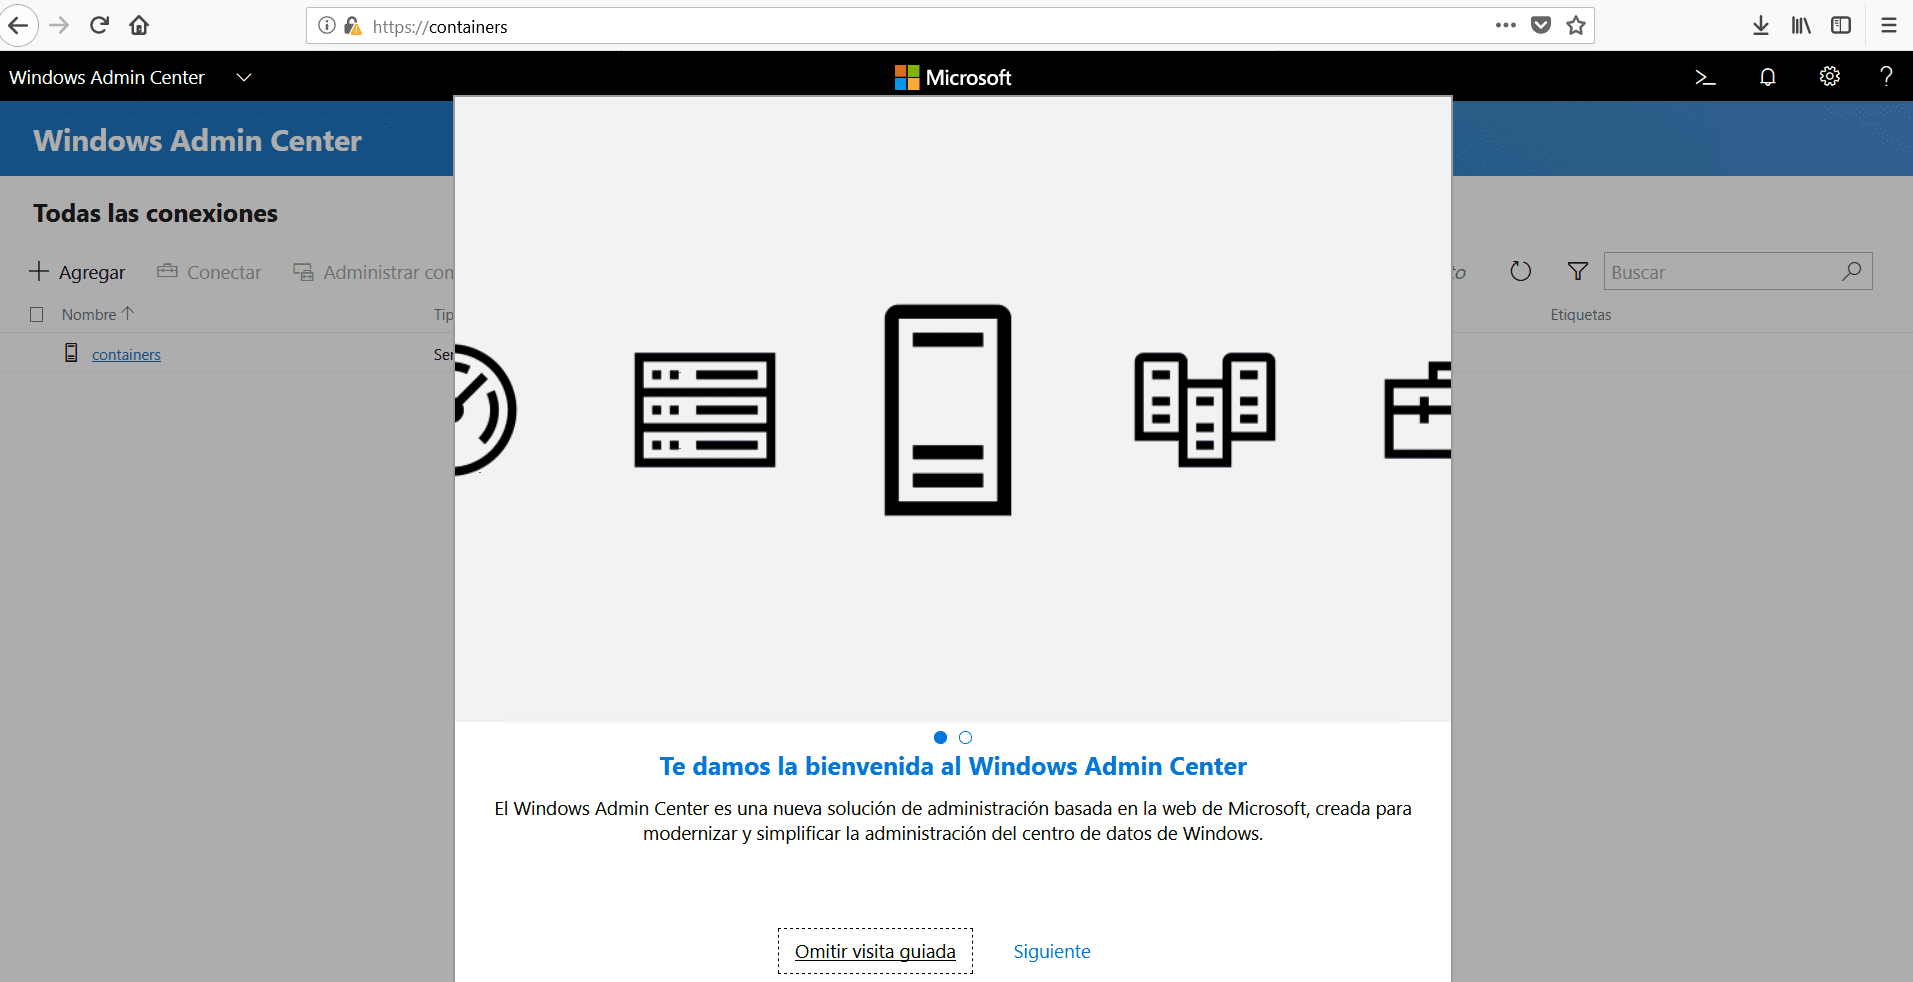Sort by the Nombre column header
The height and width of the screenshot is (982, 1913).
pyautogui.click(x=90, y=315)
